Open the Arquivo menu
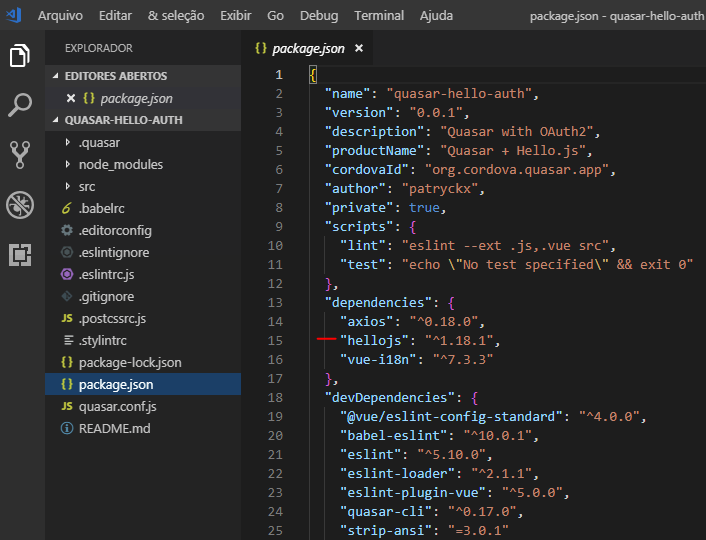Viewport: 706px width, 540px height. (x=60, y=16)
